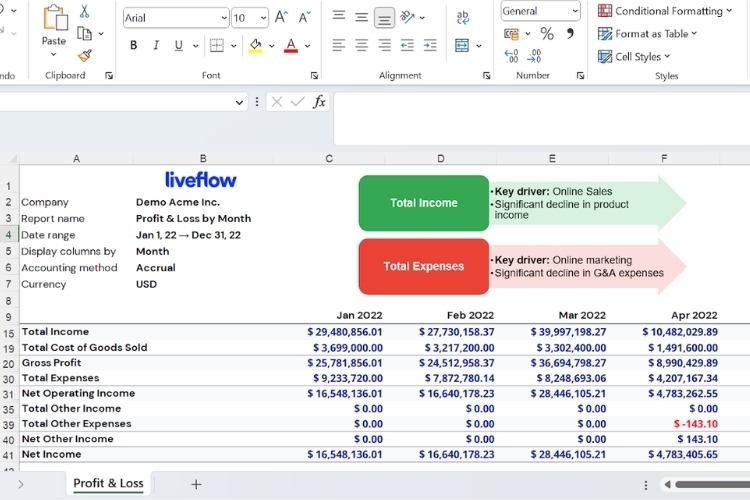Screen dimensions: 750x500
Task: Click the Decrease Indent icon
Action: click(407, 45)
